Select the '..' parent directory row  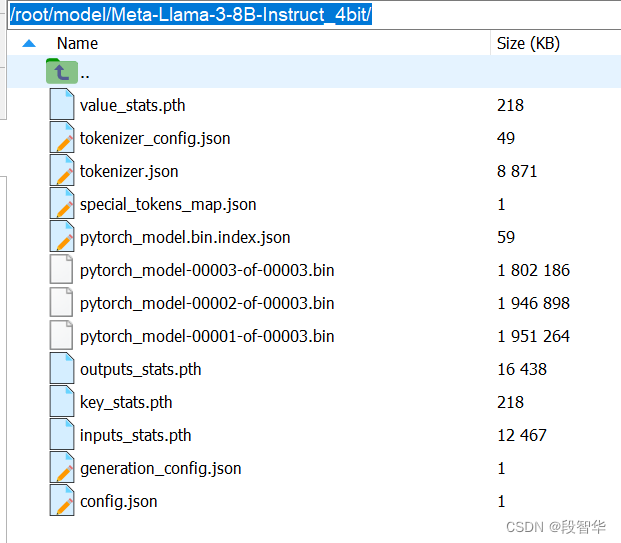pyautogui.click(x=314, y=72)
